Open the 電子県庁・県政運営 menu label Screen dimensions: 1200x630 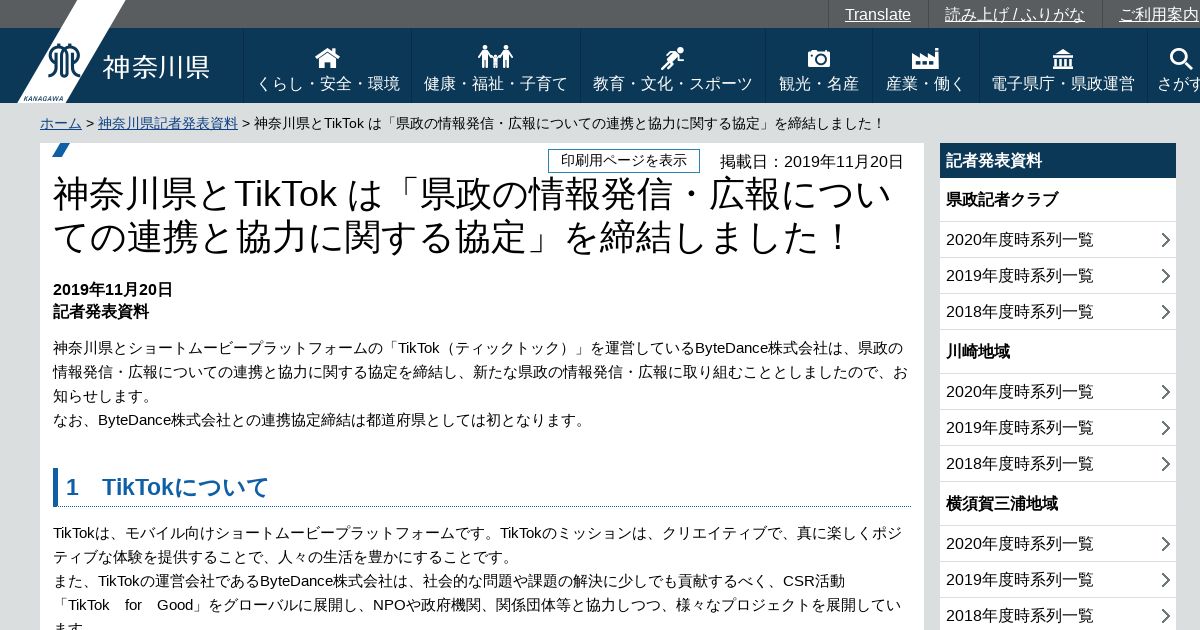coord(1063,84)
